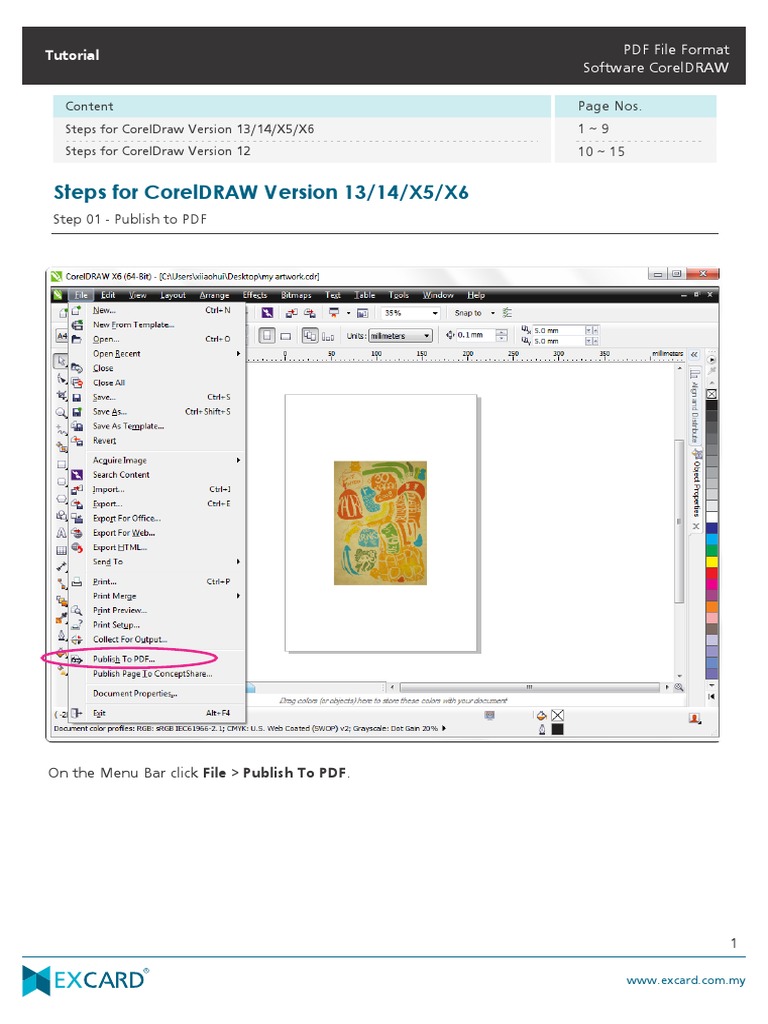Open the Units millimeters dropdown
The image size is (768, 1024).
pos(426,336)
